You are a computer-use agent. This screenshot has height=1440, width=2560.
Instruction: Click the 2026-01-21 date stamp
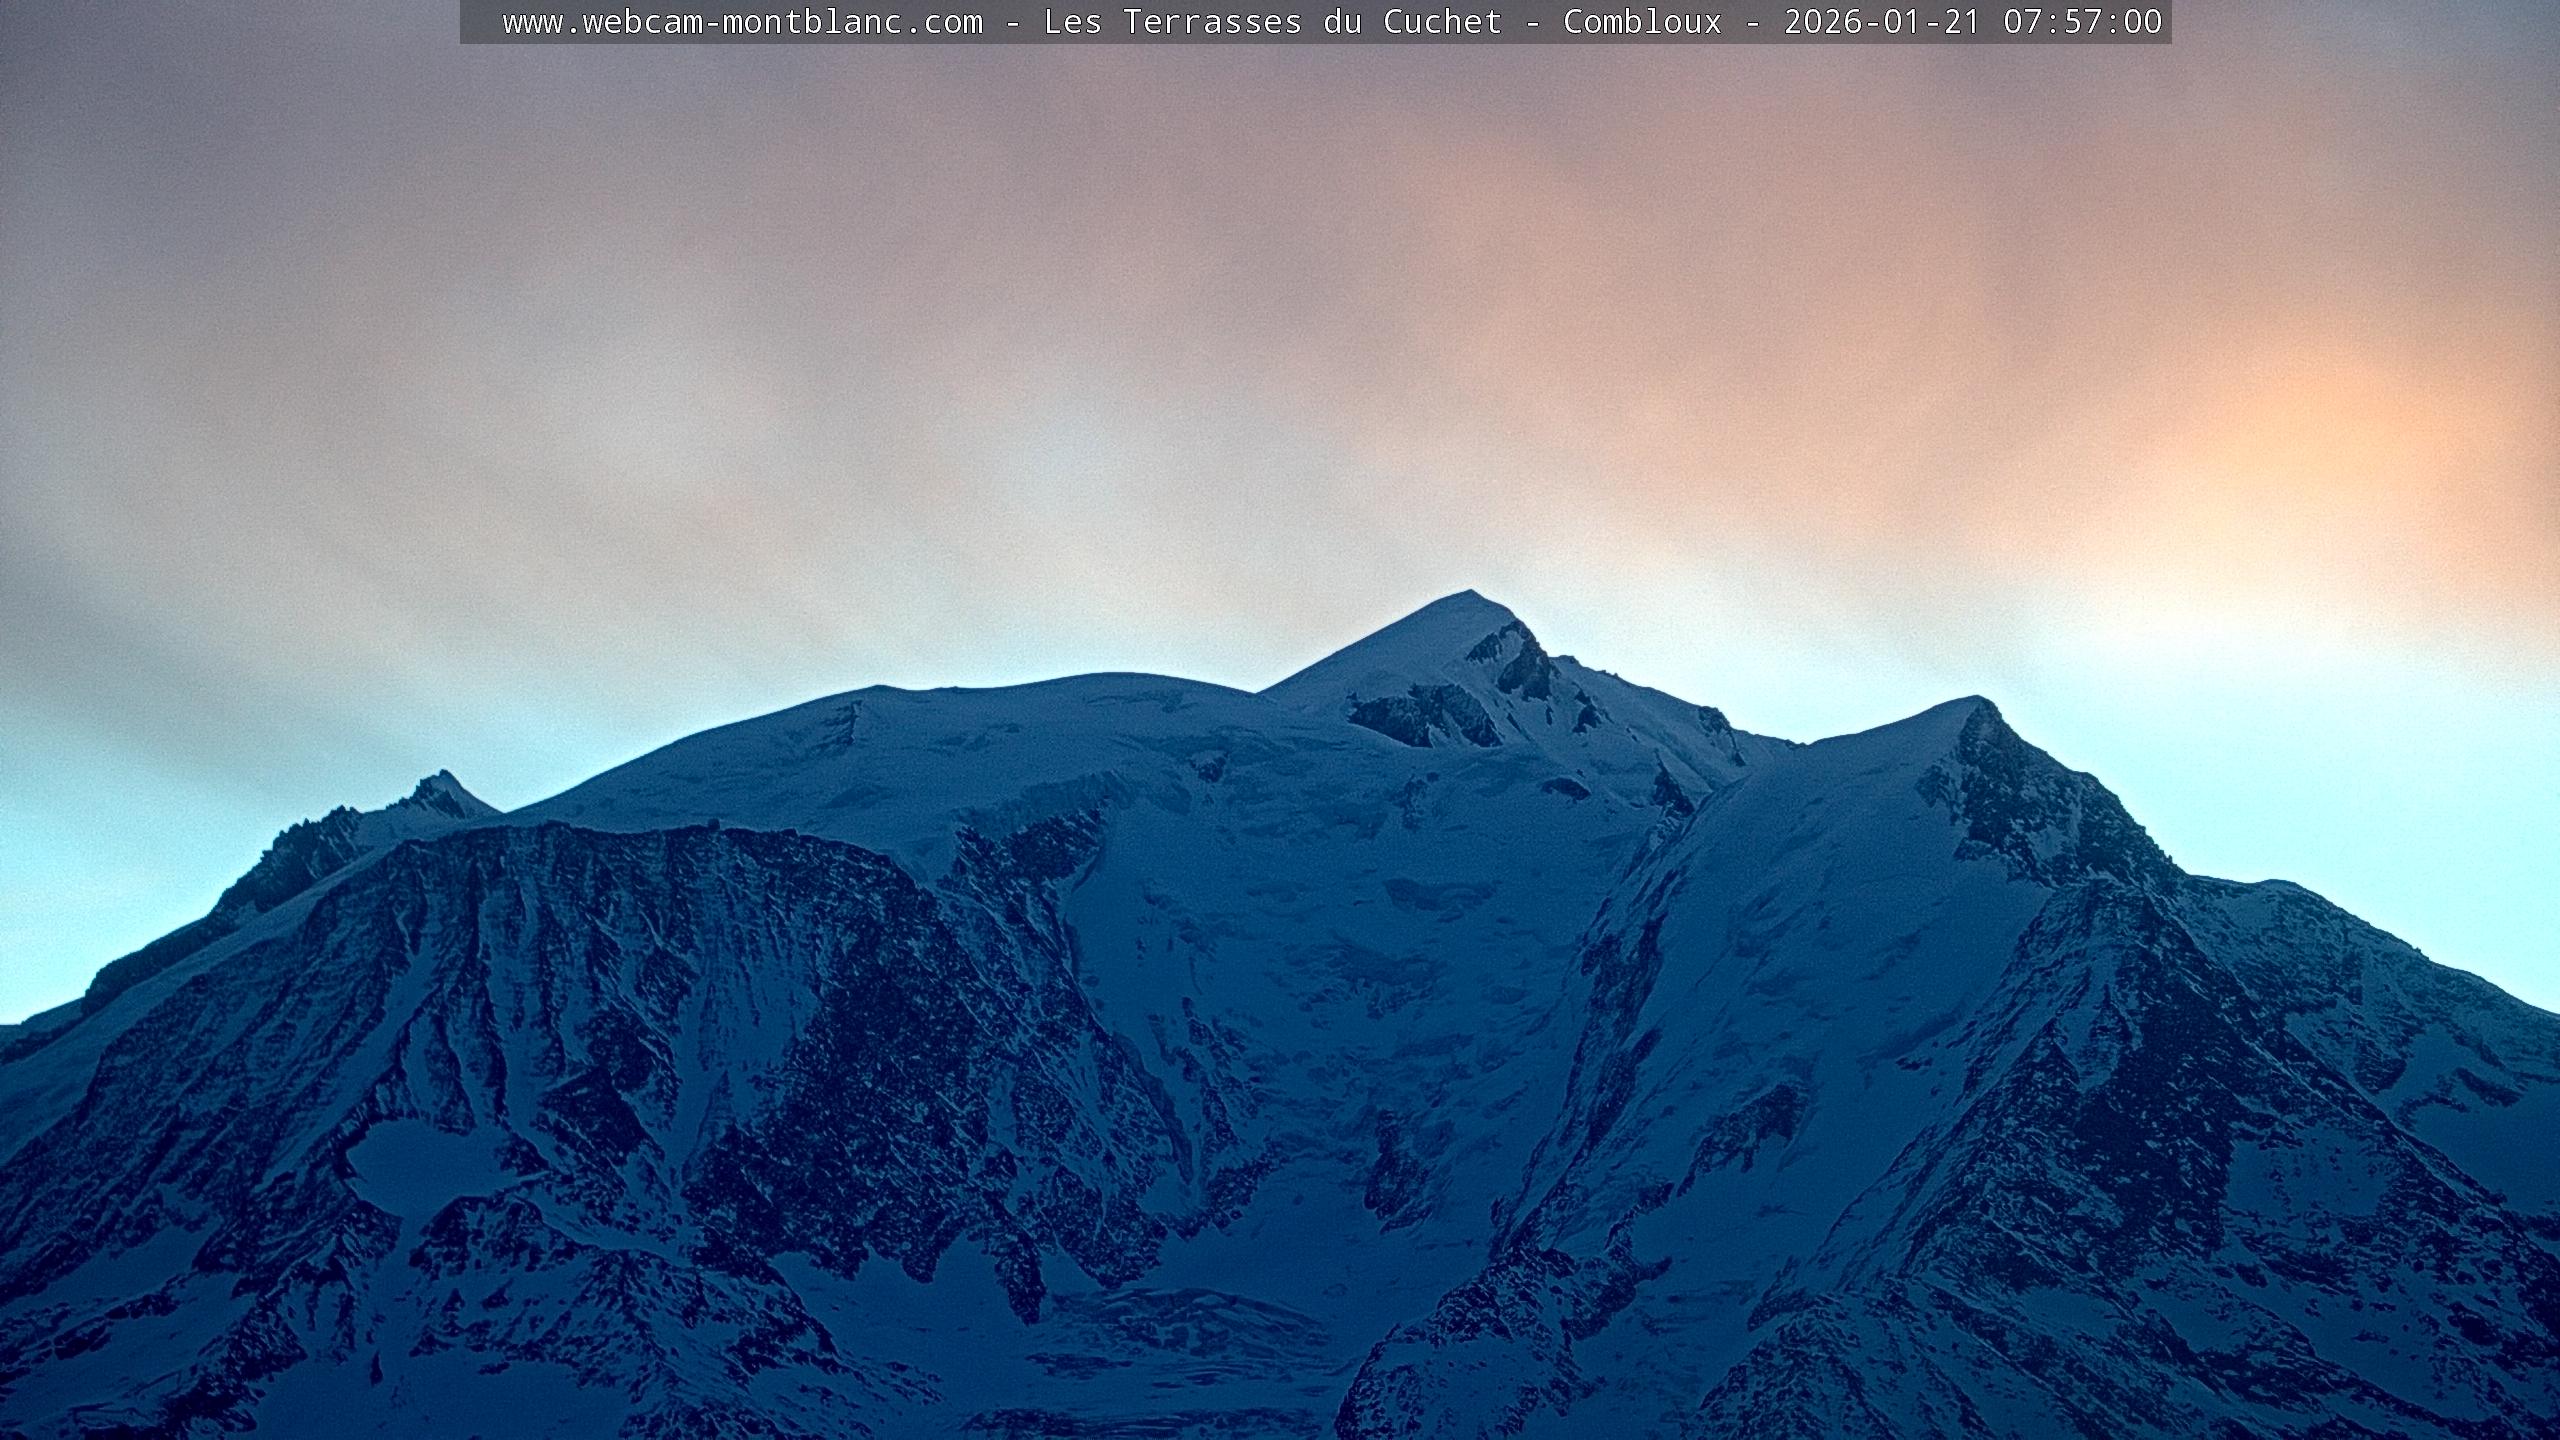coord(1882,22)
